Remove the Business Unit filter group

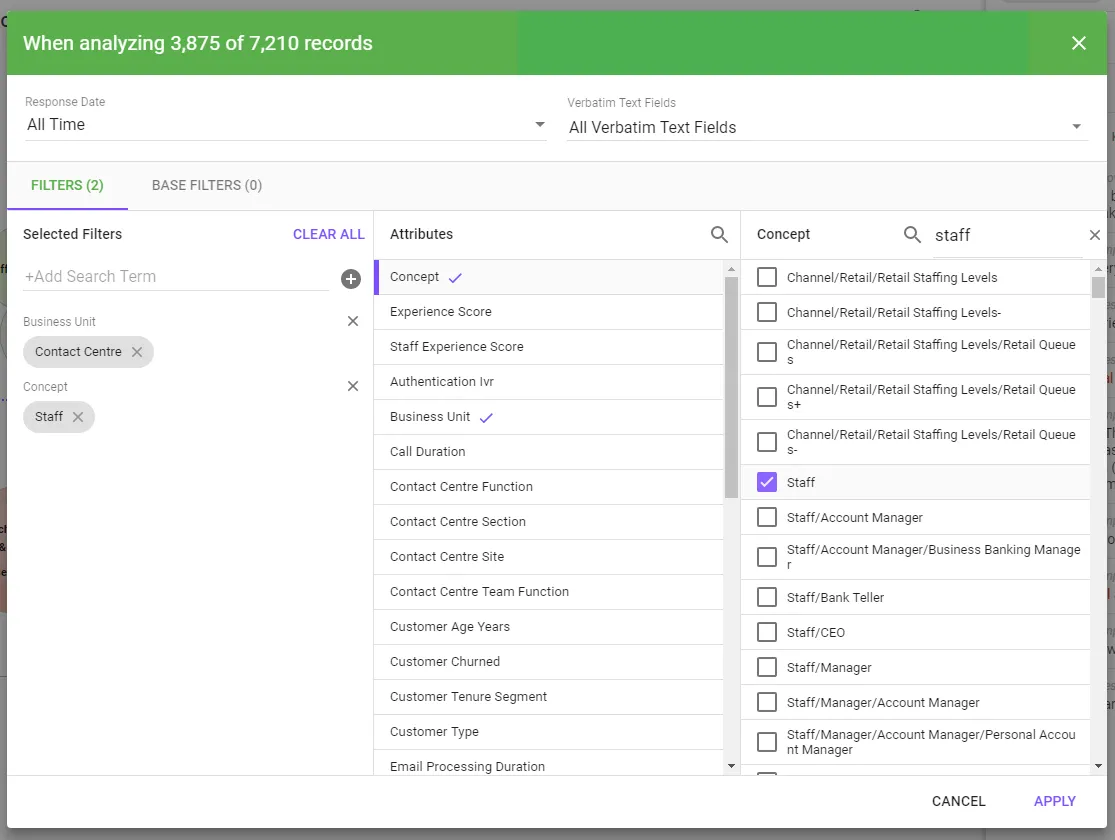click(x=353, y=321)
